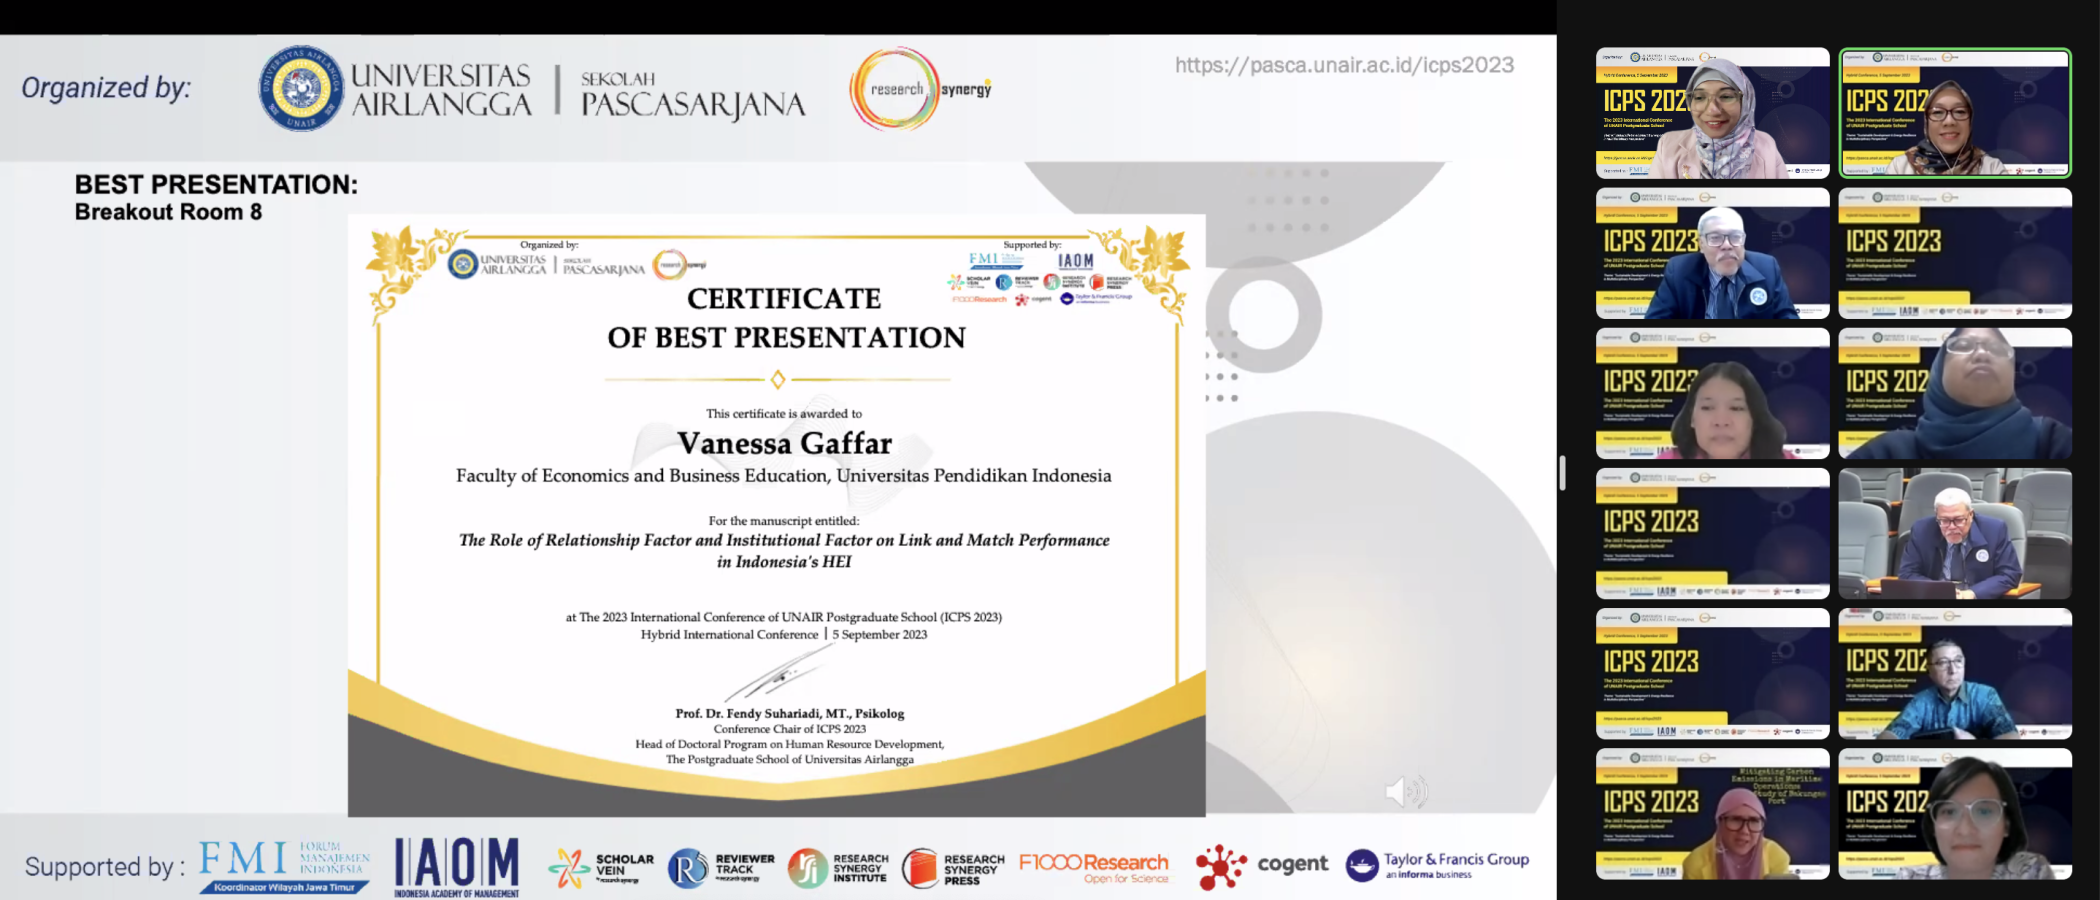Click 'Prof. Dr. Fendy Suhariadi, MT., Psikolog' name
This screenshot has height=900, width=2100.
[x=790, y=713]
